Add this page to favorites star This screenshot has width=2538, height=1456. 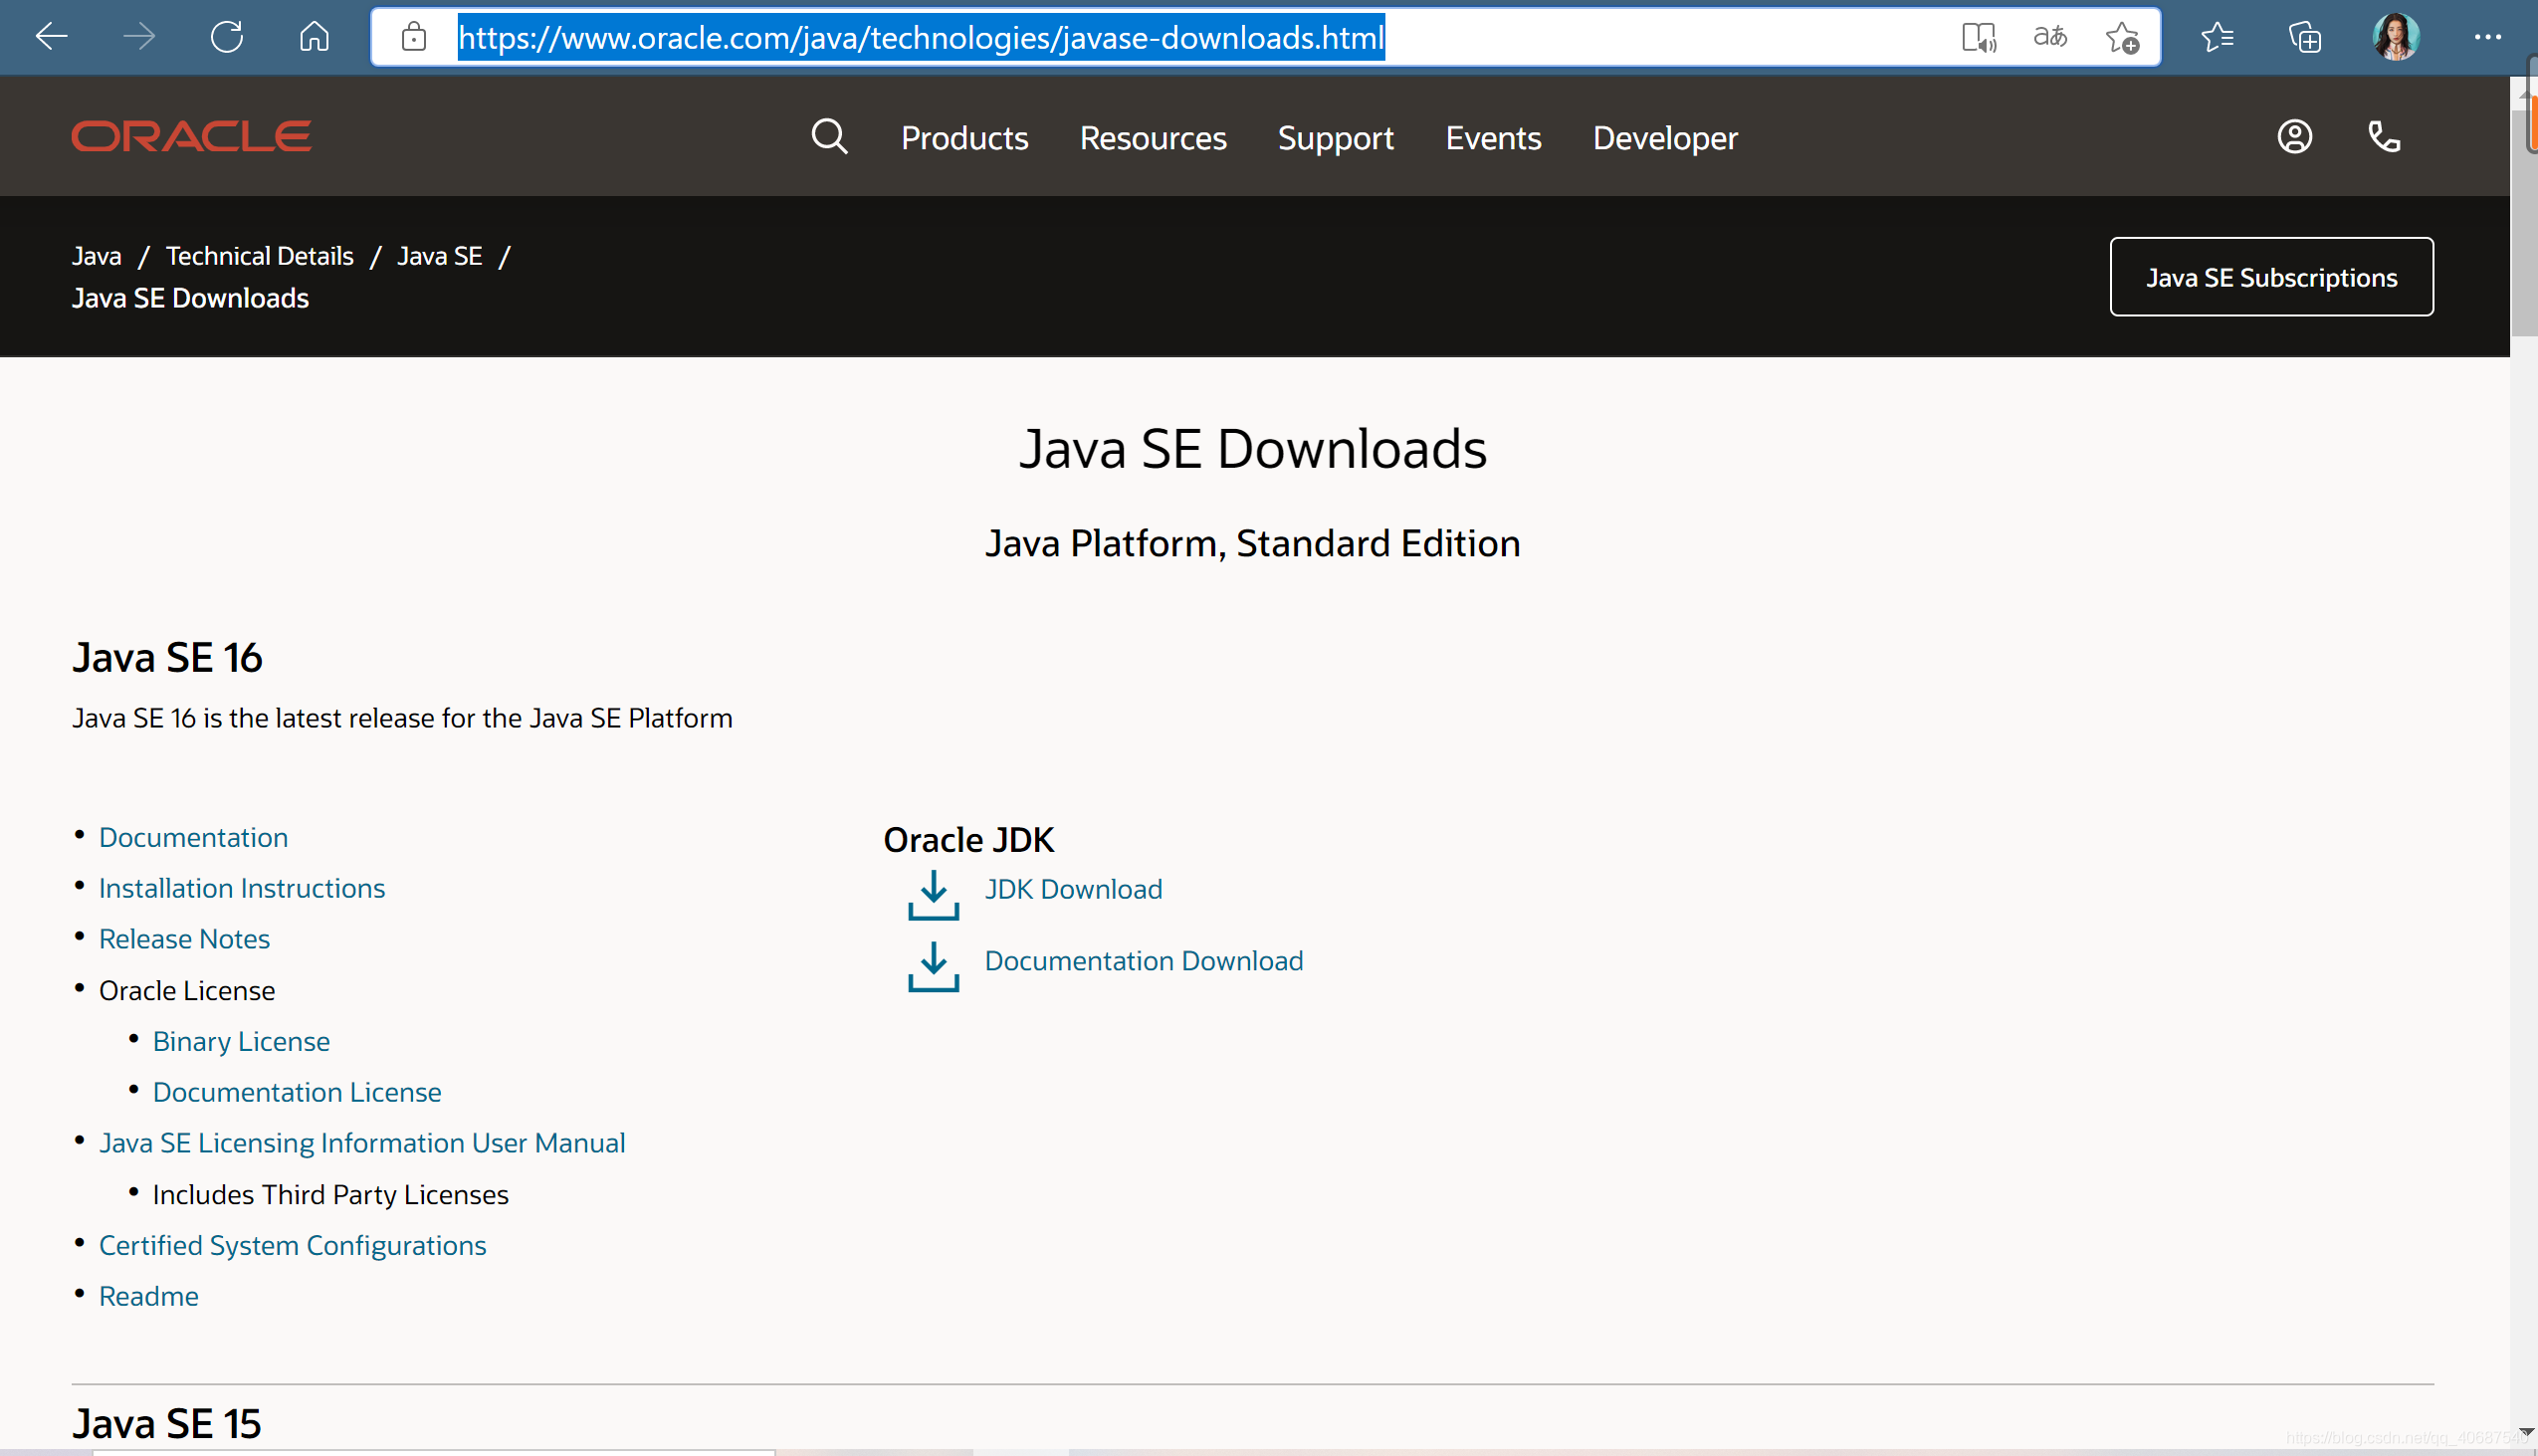pos(2121,38)
